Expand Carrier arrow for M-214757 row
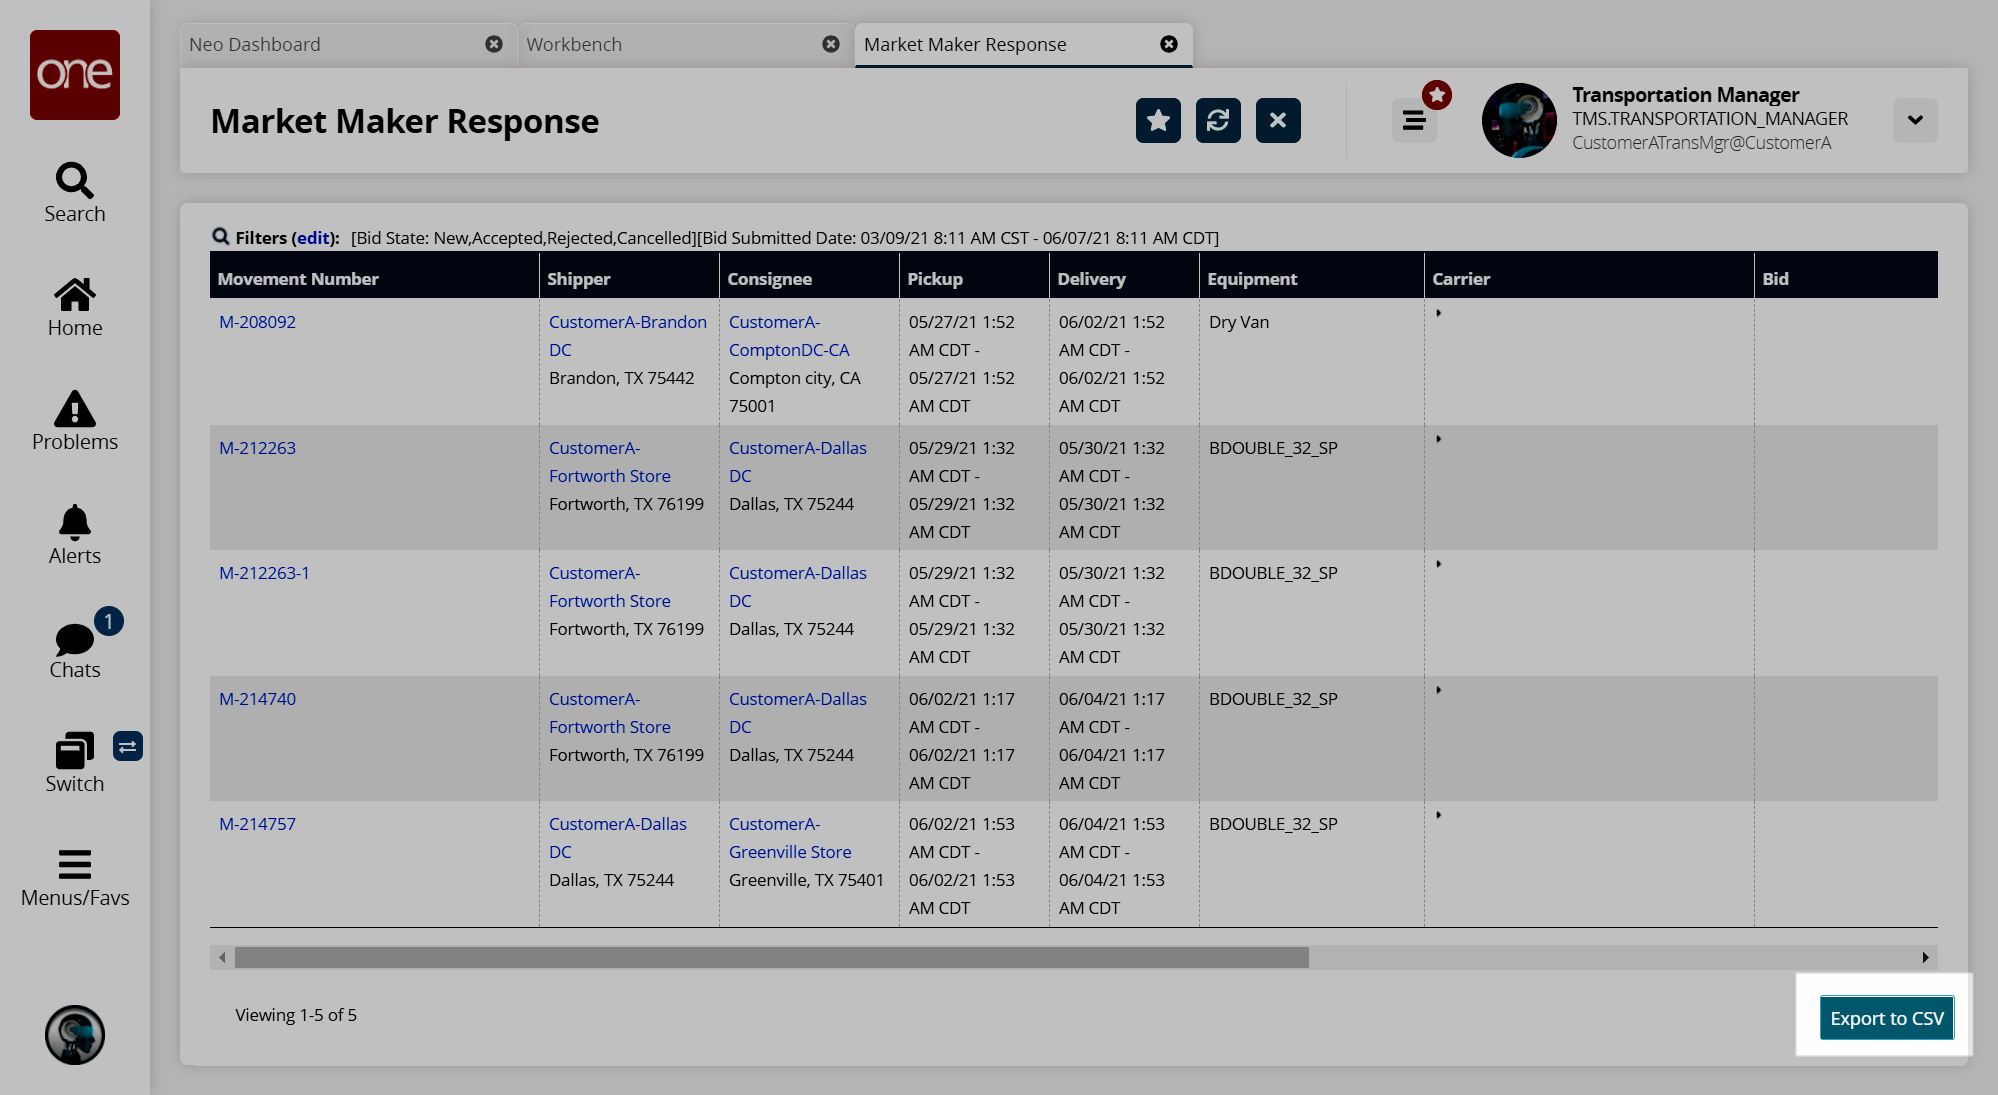 click(1438, 815)
